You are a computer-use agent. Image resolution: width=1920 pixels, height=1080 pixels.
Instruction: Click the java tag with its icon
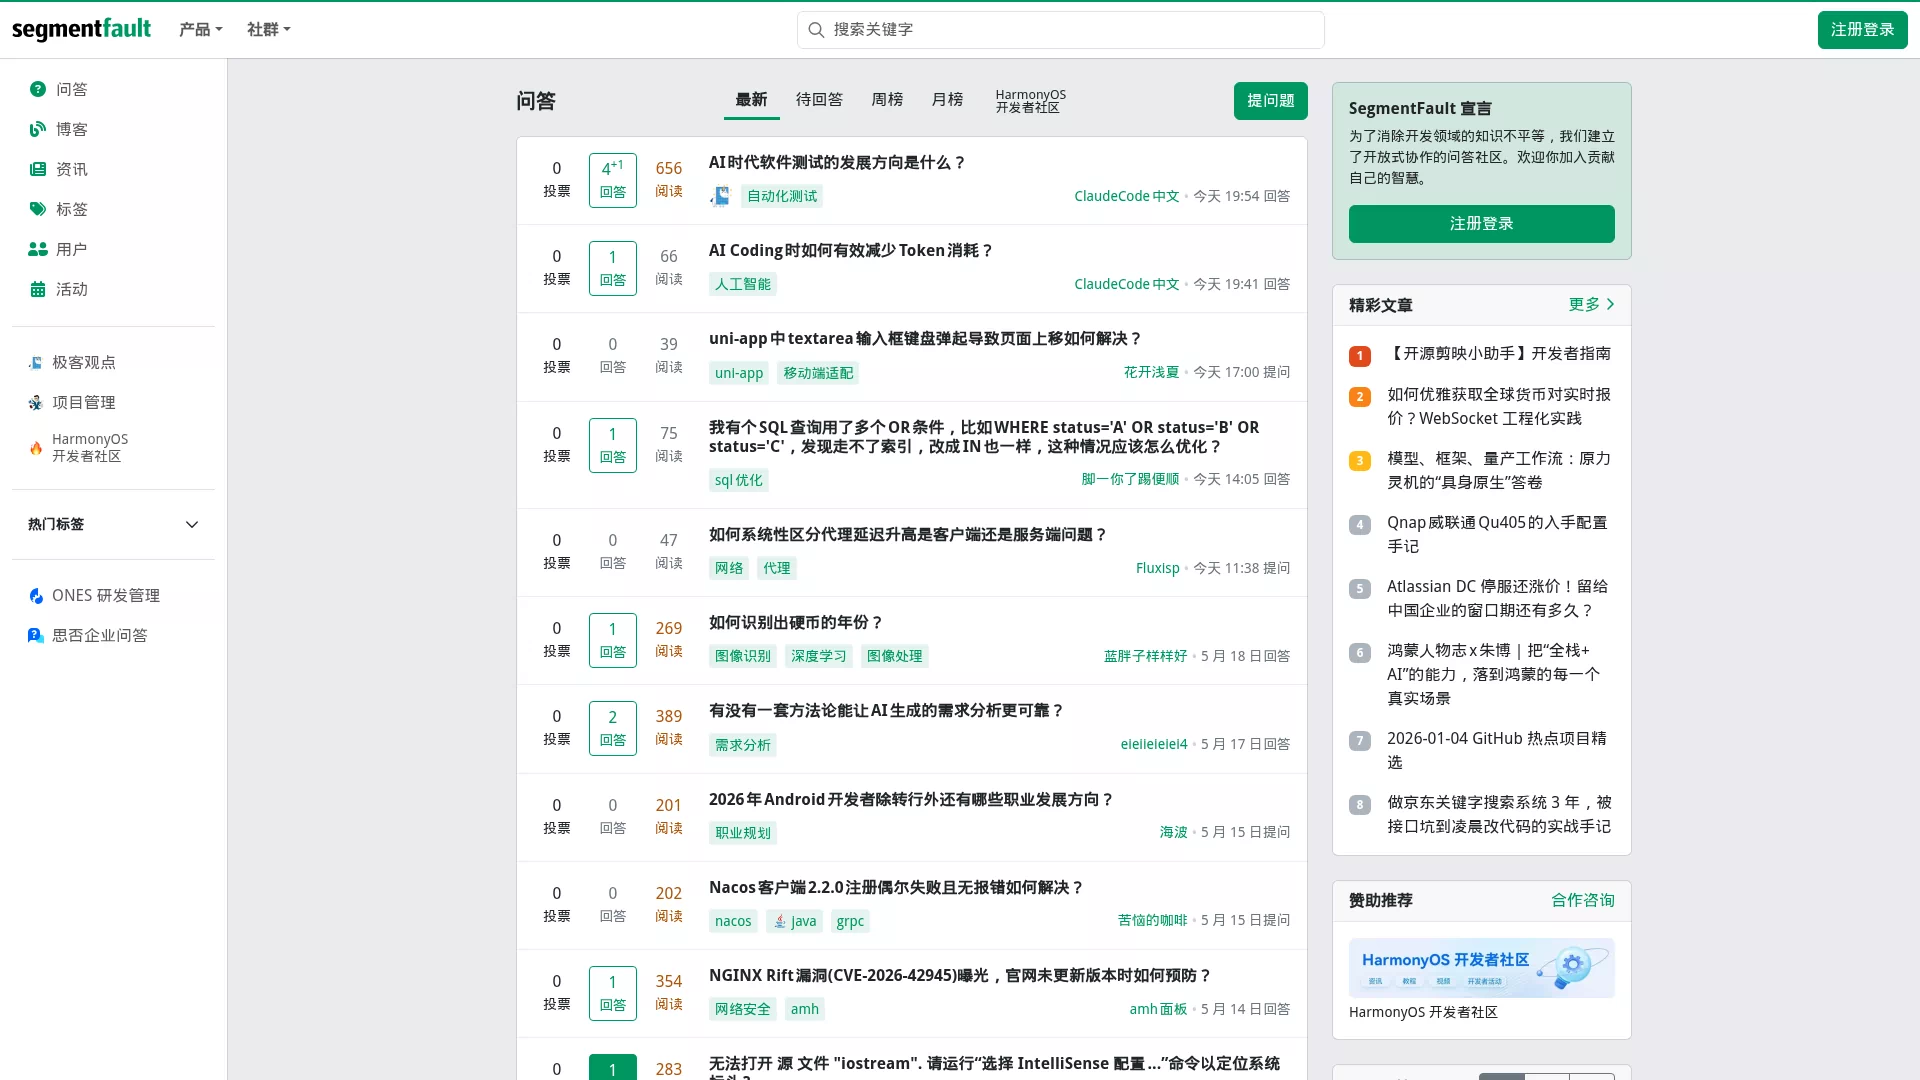(x=794, y=921)
